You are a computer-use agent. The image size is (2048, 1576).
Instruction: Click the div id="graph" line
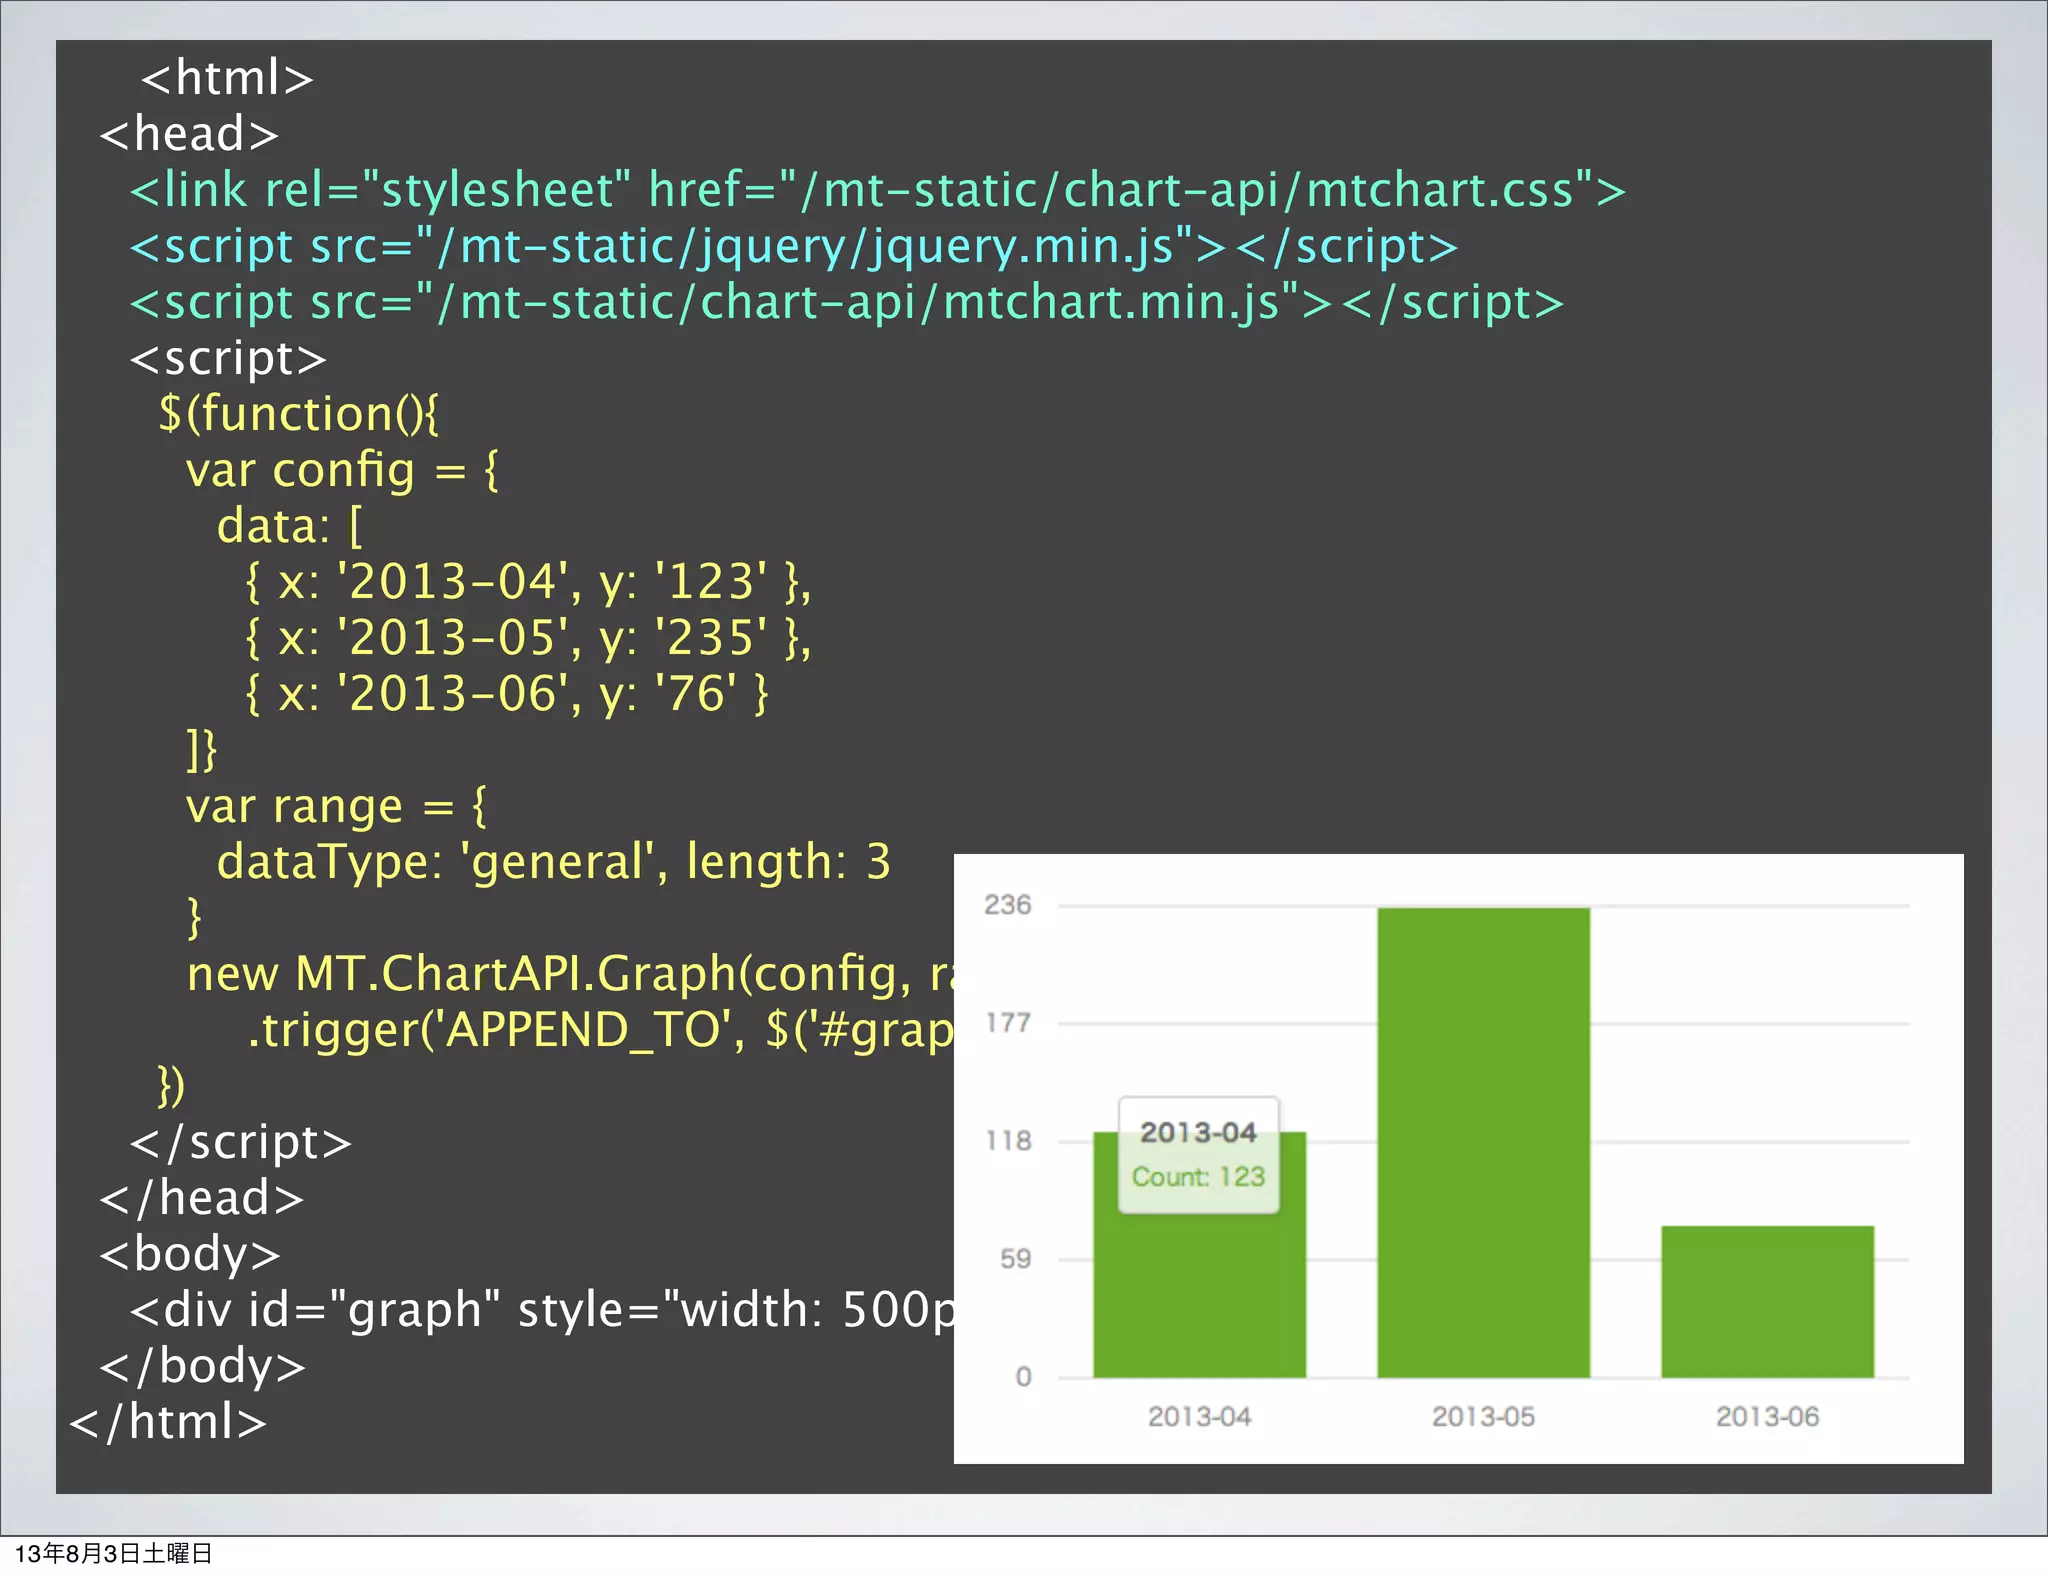541,1310
